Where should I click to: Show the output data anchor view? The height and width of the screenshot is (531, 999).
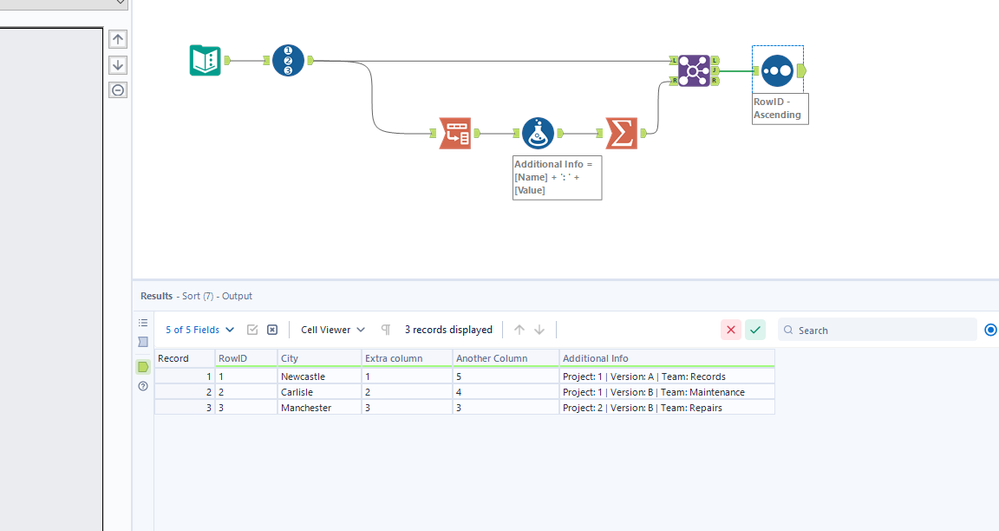click(143, 367)
